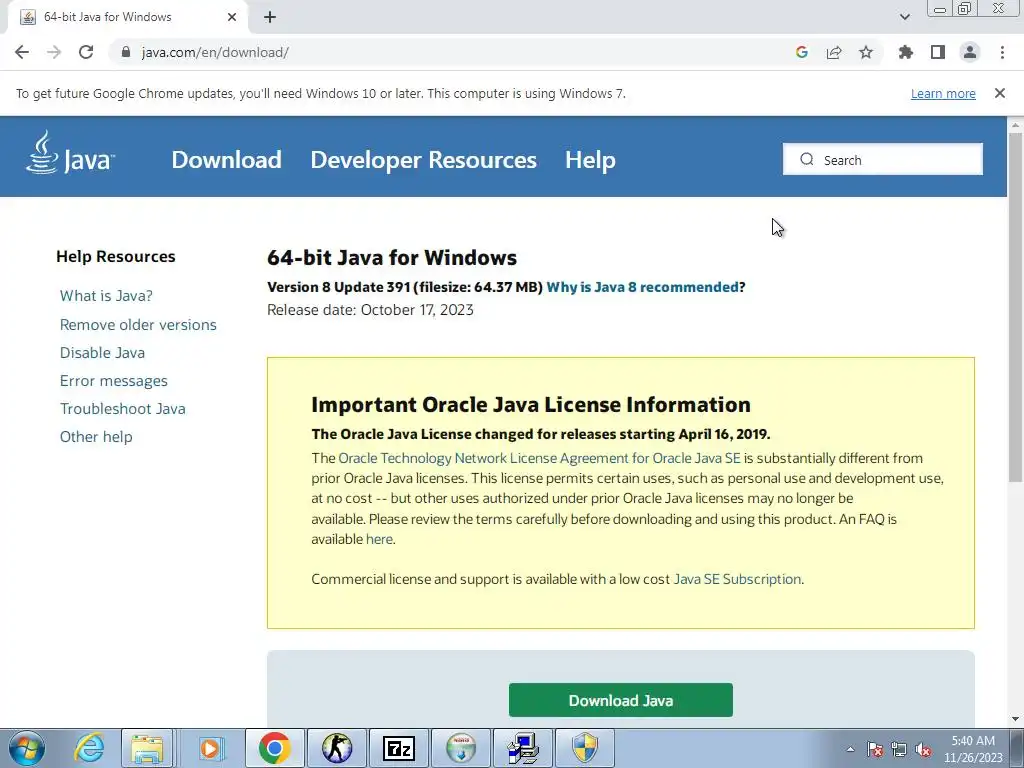The height and width of the screenshot is (768, 1024).
Task: Open Java SE Subscription link
Action: (737, 579)
